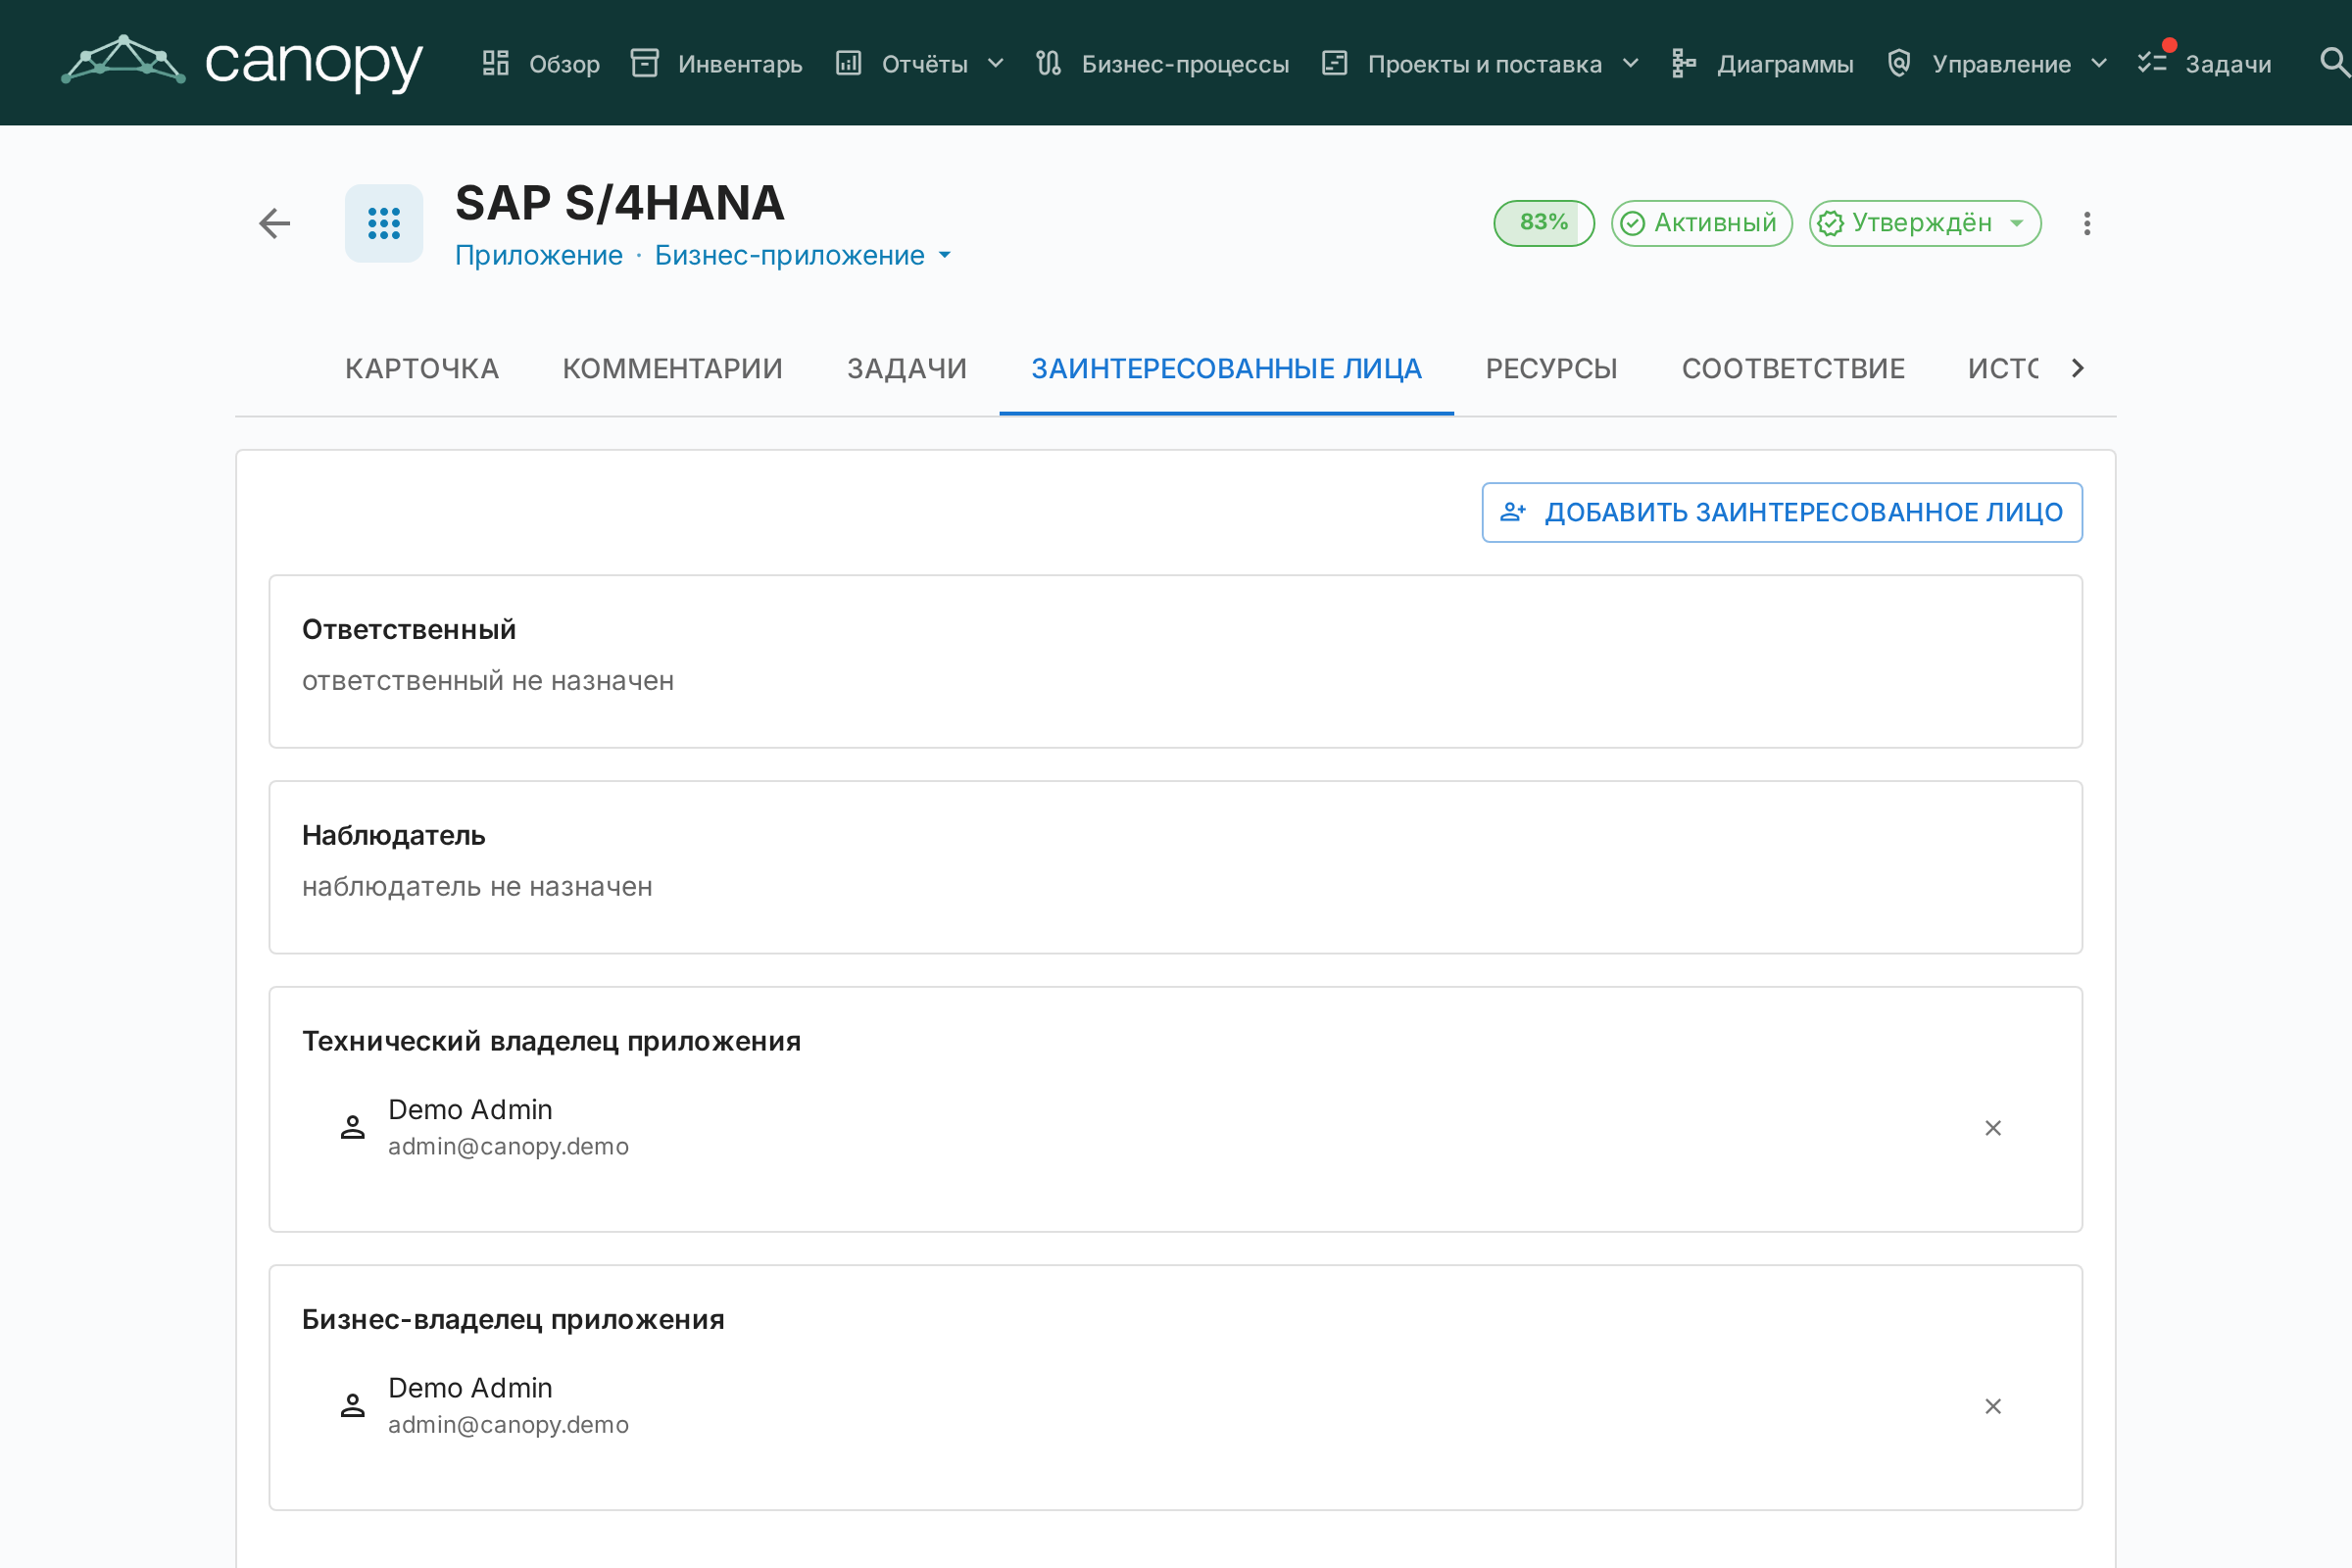The image size is (2352, 1568).
Task: Open search magnifier icon
Action: click(2334, 62)
